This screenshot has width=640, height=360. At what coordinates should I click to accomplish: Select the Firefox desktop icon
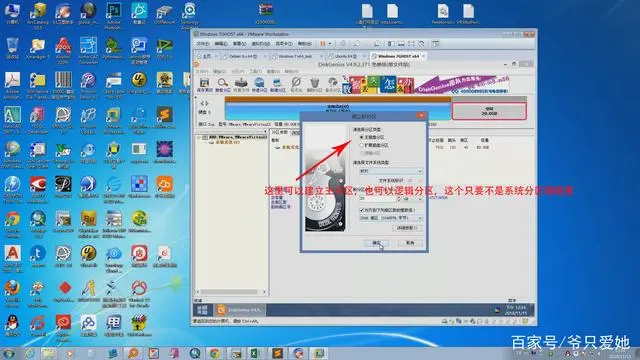click(x=13, y=293)
